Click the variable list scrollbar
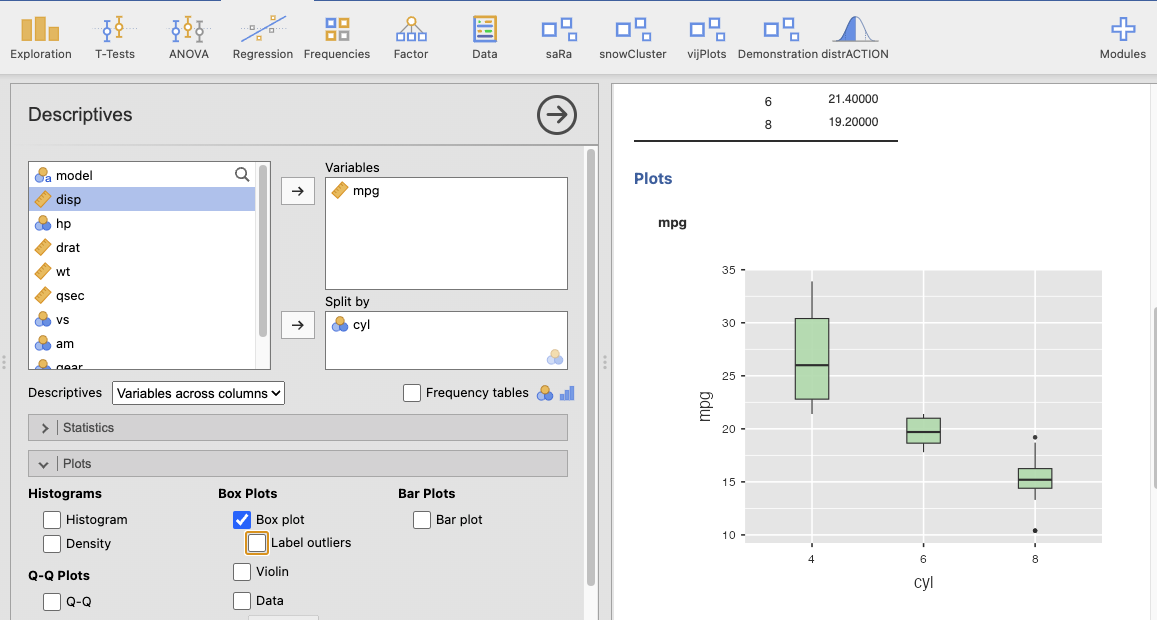 click(264, 250)
